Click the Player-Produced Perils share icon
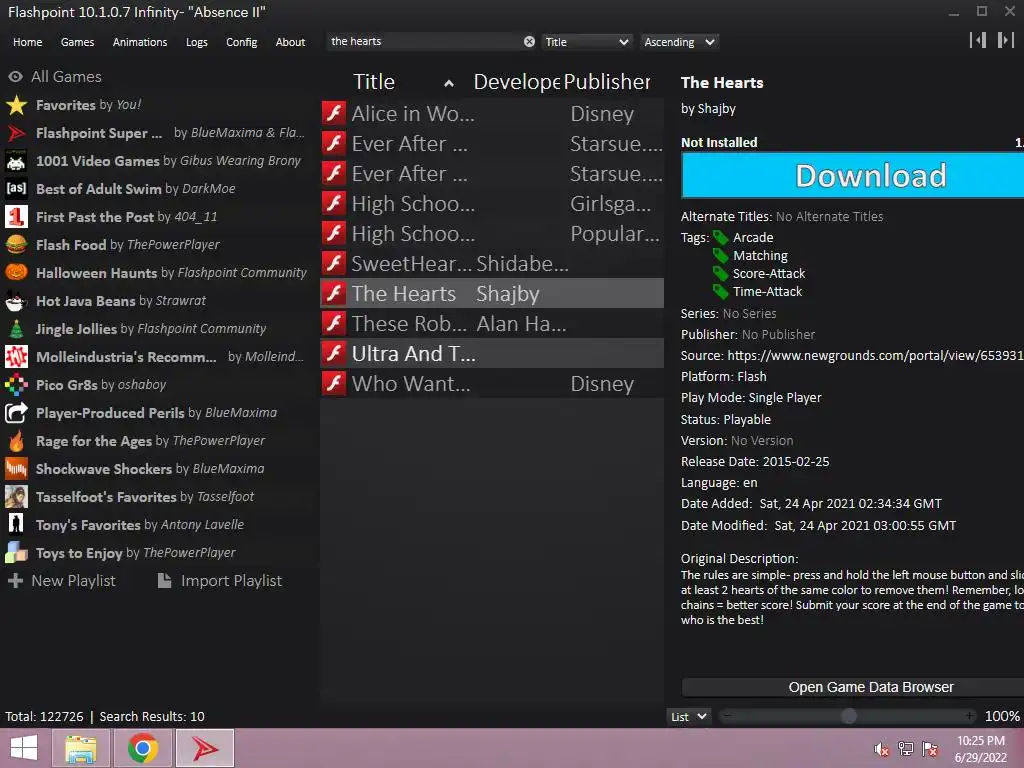This screenshot has height=768, width=1024. tap(16, 413)
